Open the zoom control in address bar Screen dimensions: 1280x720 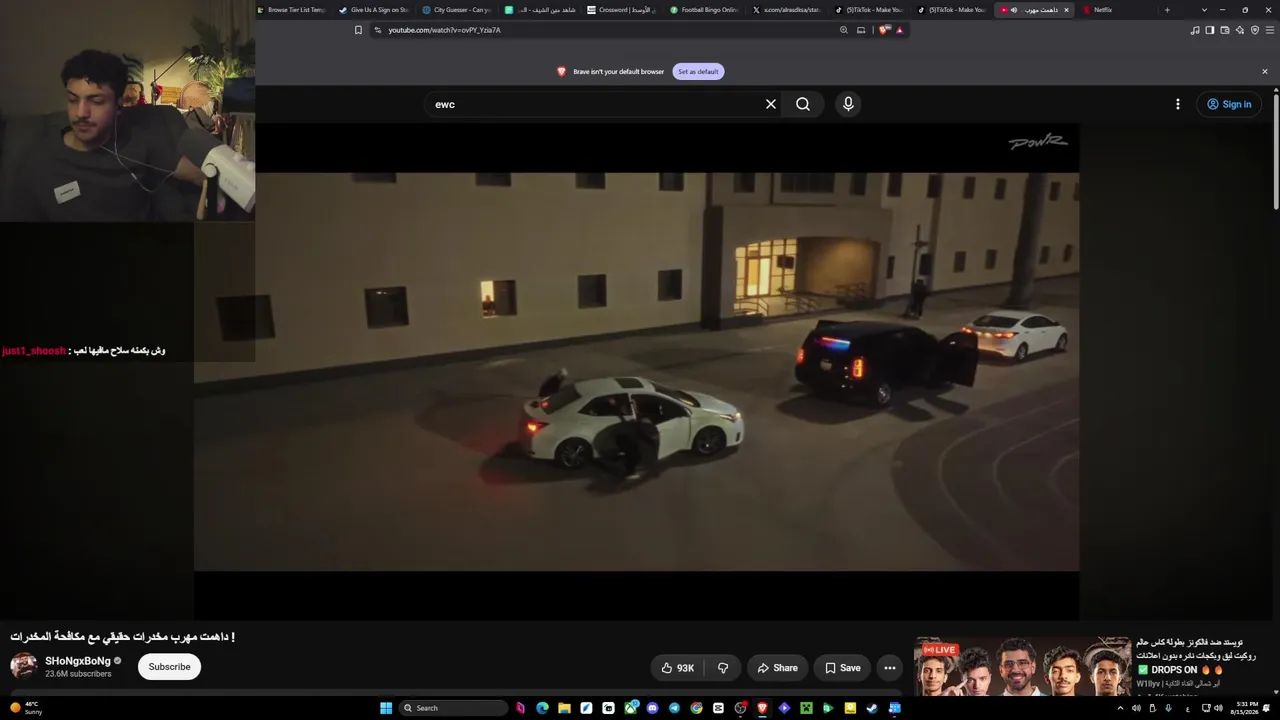pos(844,30)
